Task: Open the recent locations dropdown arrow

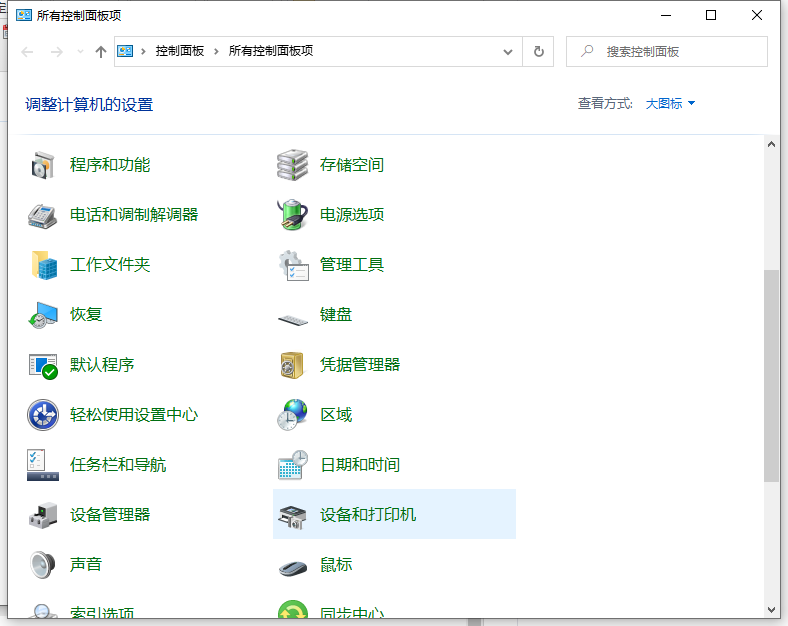Action: 80,52
